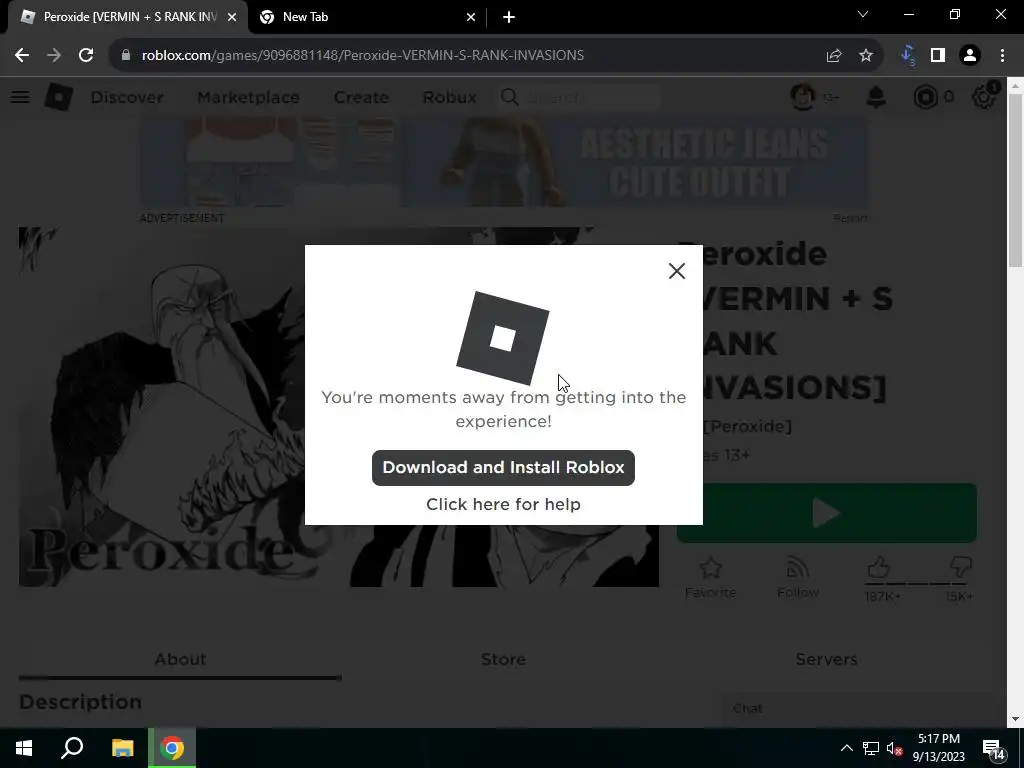This screenshot has width=1024, height=768.
Task: Open network status tray icon
Action: [x=871, y=748]
